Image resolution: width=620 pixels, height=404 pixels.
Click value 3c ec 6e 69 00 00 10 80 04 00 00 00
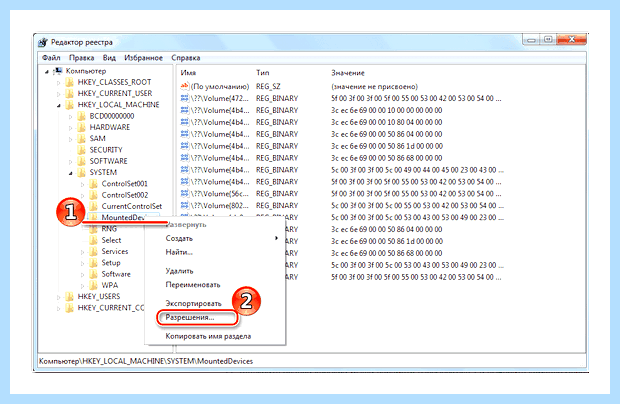(x=387, y=122)
